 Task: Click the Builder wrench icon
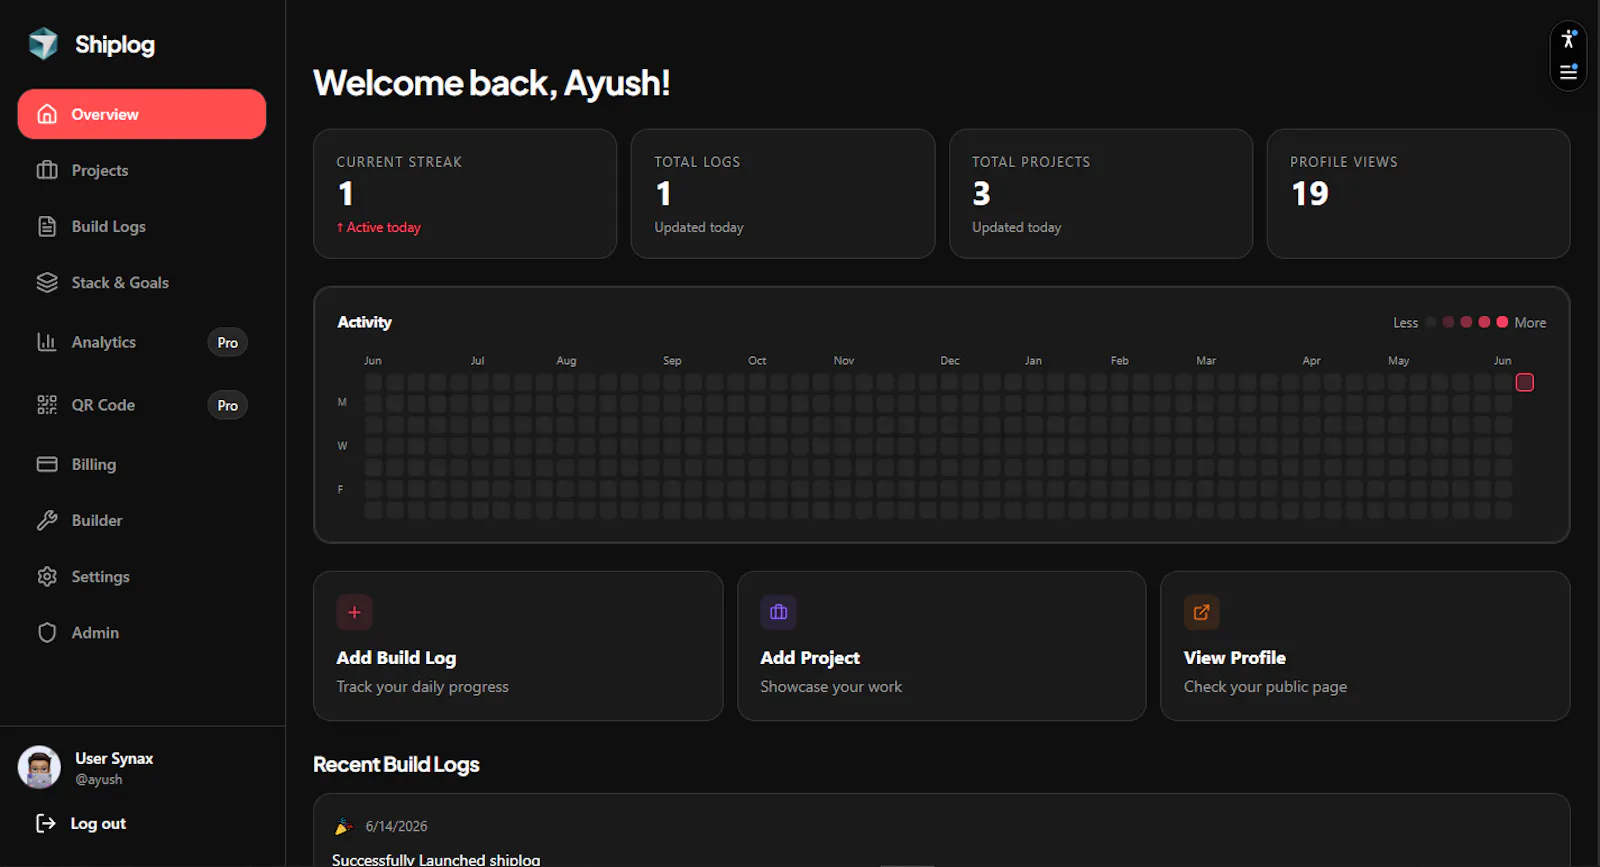(x=47, y=520)
